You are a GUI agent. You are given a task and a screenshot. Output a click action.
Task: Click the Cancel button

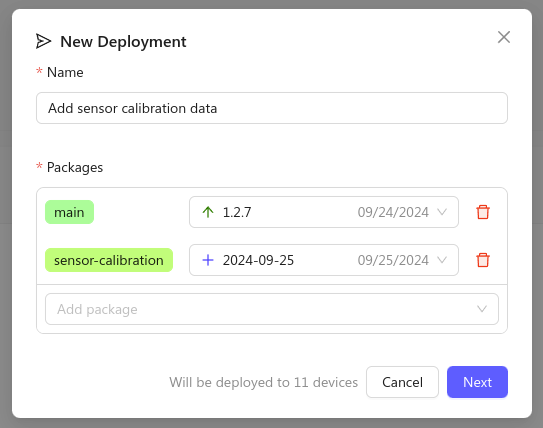(x=402, y=382)
